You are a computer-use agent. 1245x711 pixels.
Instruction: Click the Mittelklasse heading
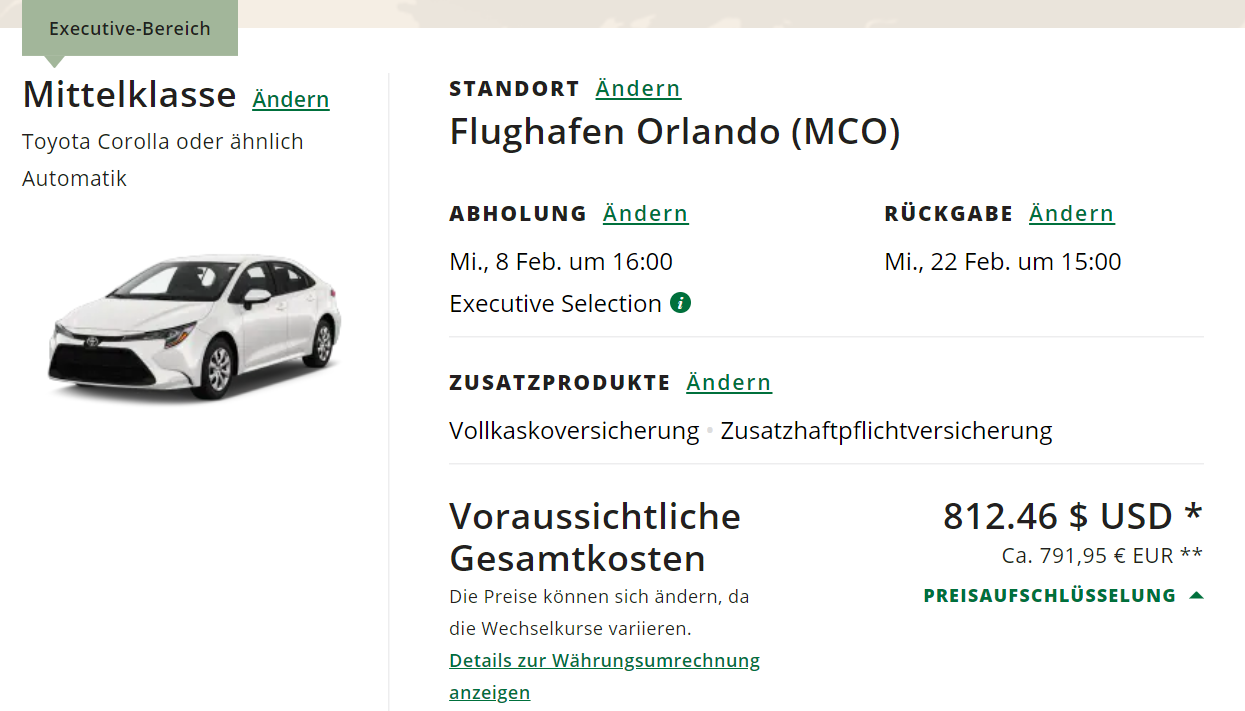click(x=129, y=95)
